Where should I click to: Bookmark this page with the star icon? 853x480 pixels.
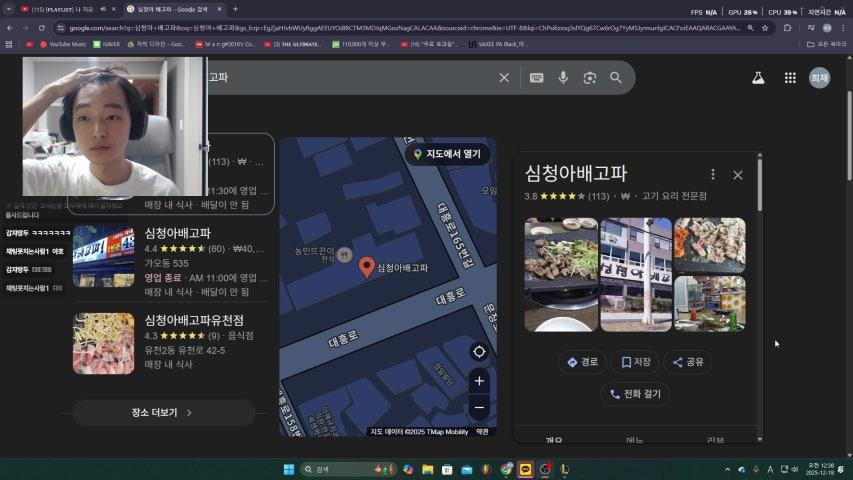(765, 28)
